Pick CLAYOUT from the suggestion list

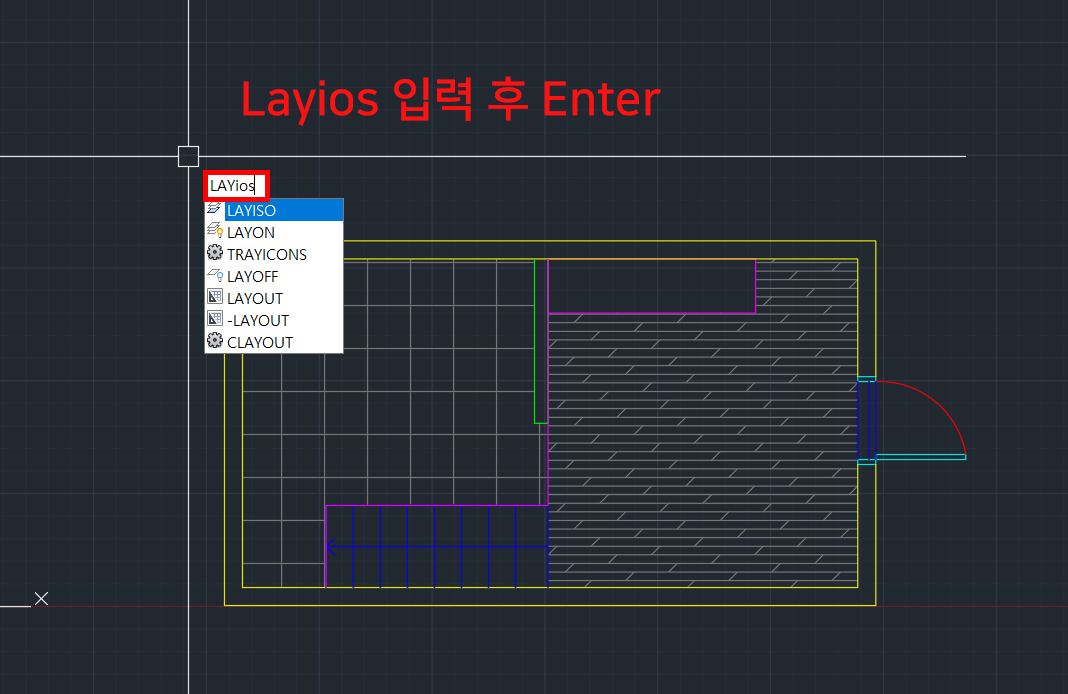274,342
